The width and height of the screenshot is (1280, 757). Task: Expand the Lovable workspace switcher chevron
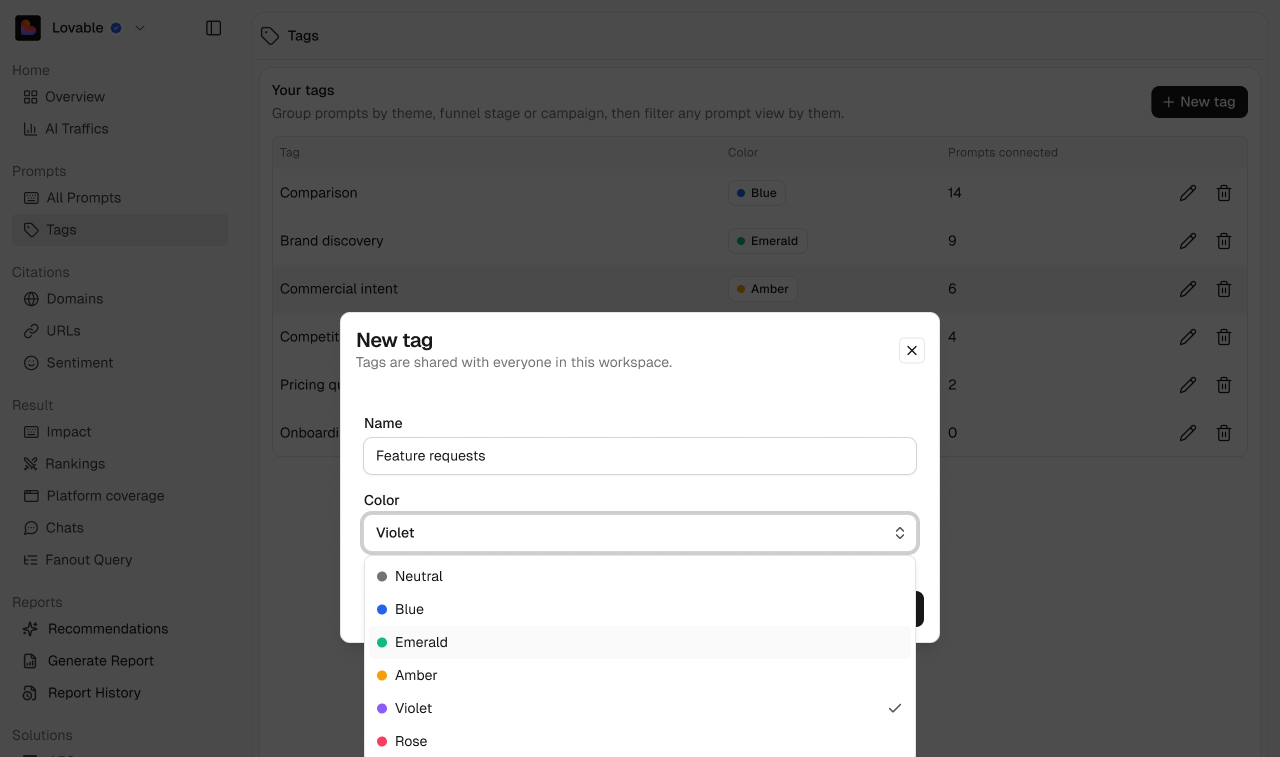pos(140,28)
